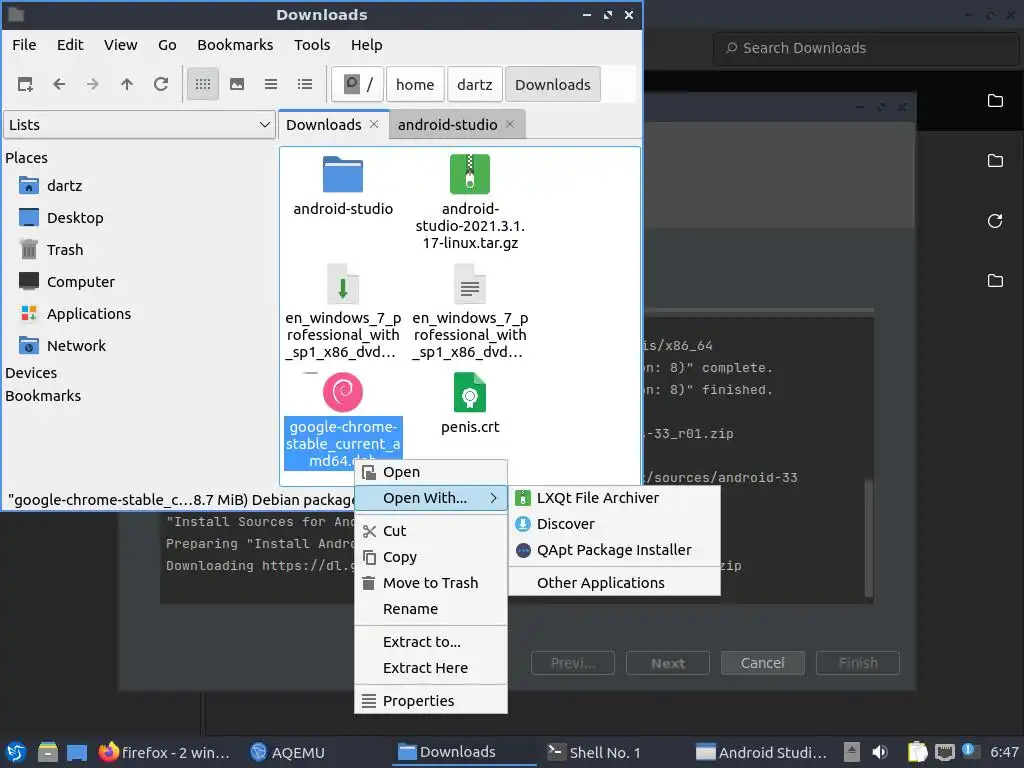The height and width of the screenshot is (768, 1024).
Task: Select Applications in Places
Action: [x=88, y=314]
